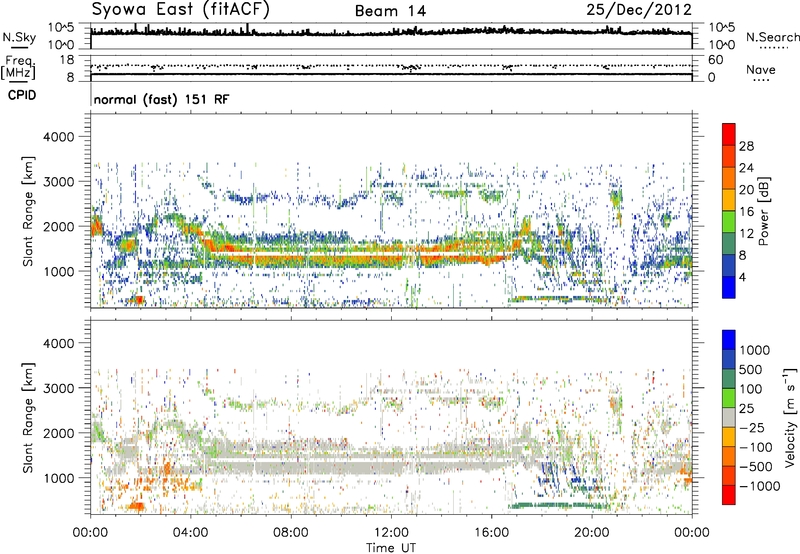The image size is (800, 554).
Task: Click the red bottom segment of the Velocity colorbar
Action: [729, 495]
